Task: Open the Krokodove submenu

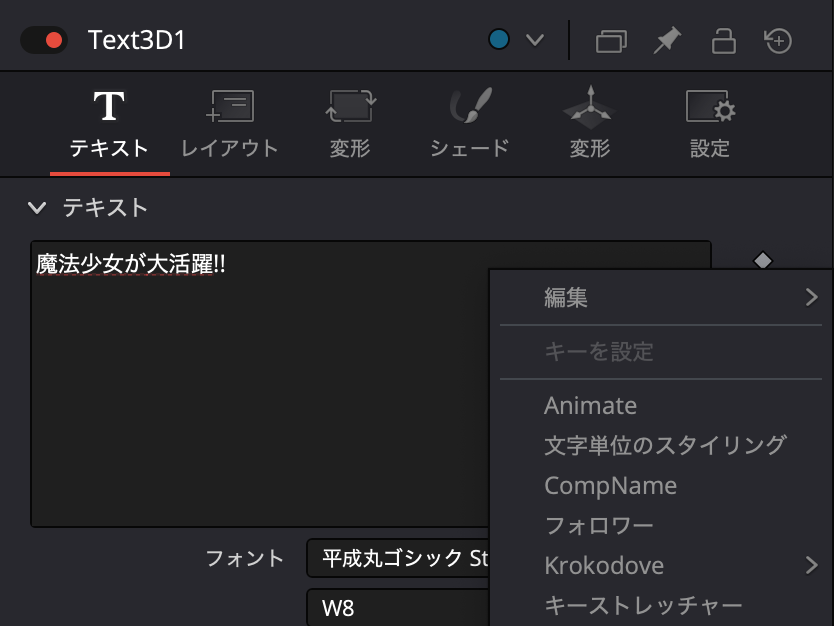Action: 661,565
